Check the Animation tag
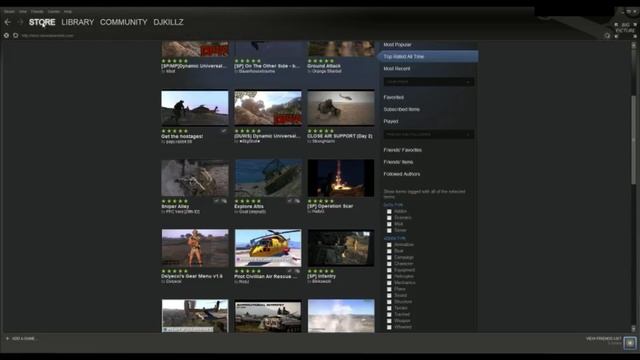640x360 pixels. click(x=389, y=244)
